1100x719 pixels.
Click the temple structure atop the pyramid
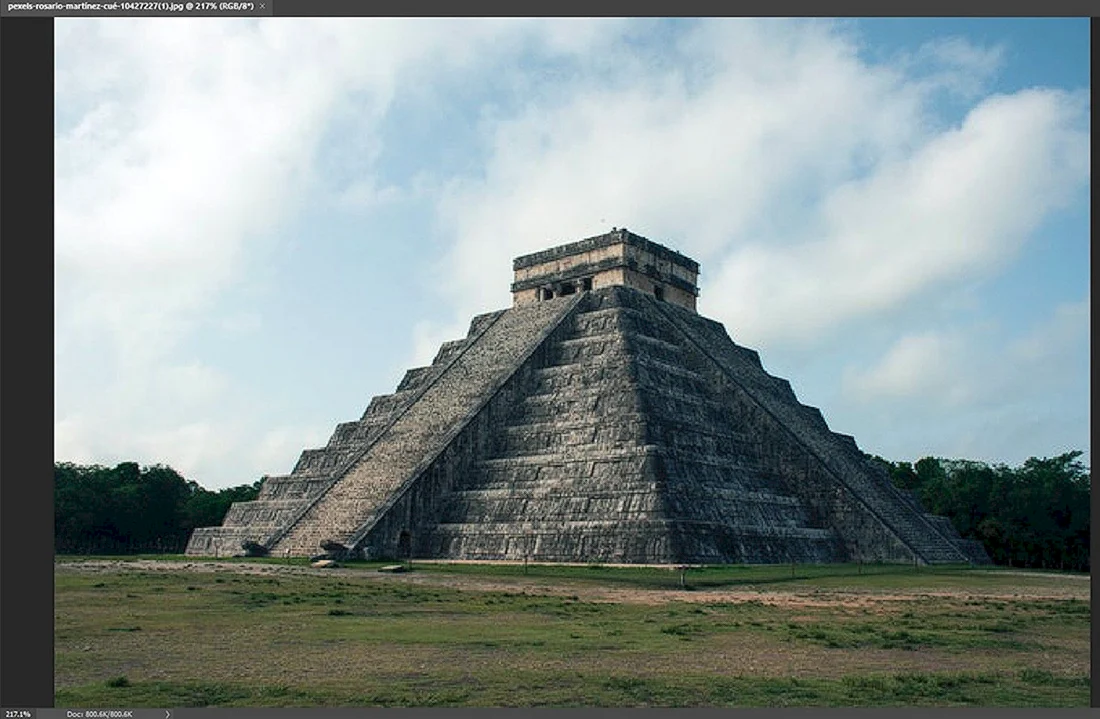[x=605, y=268]
